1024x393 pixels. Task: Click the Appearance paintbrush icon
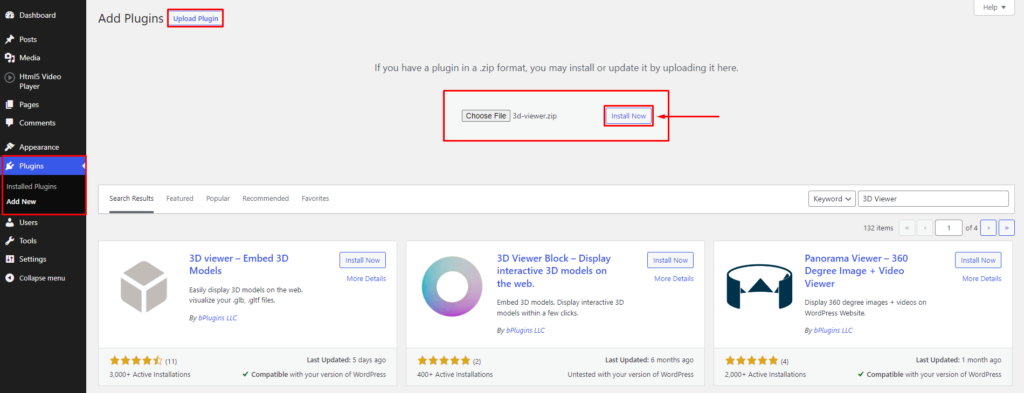point(10,147)
